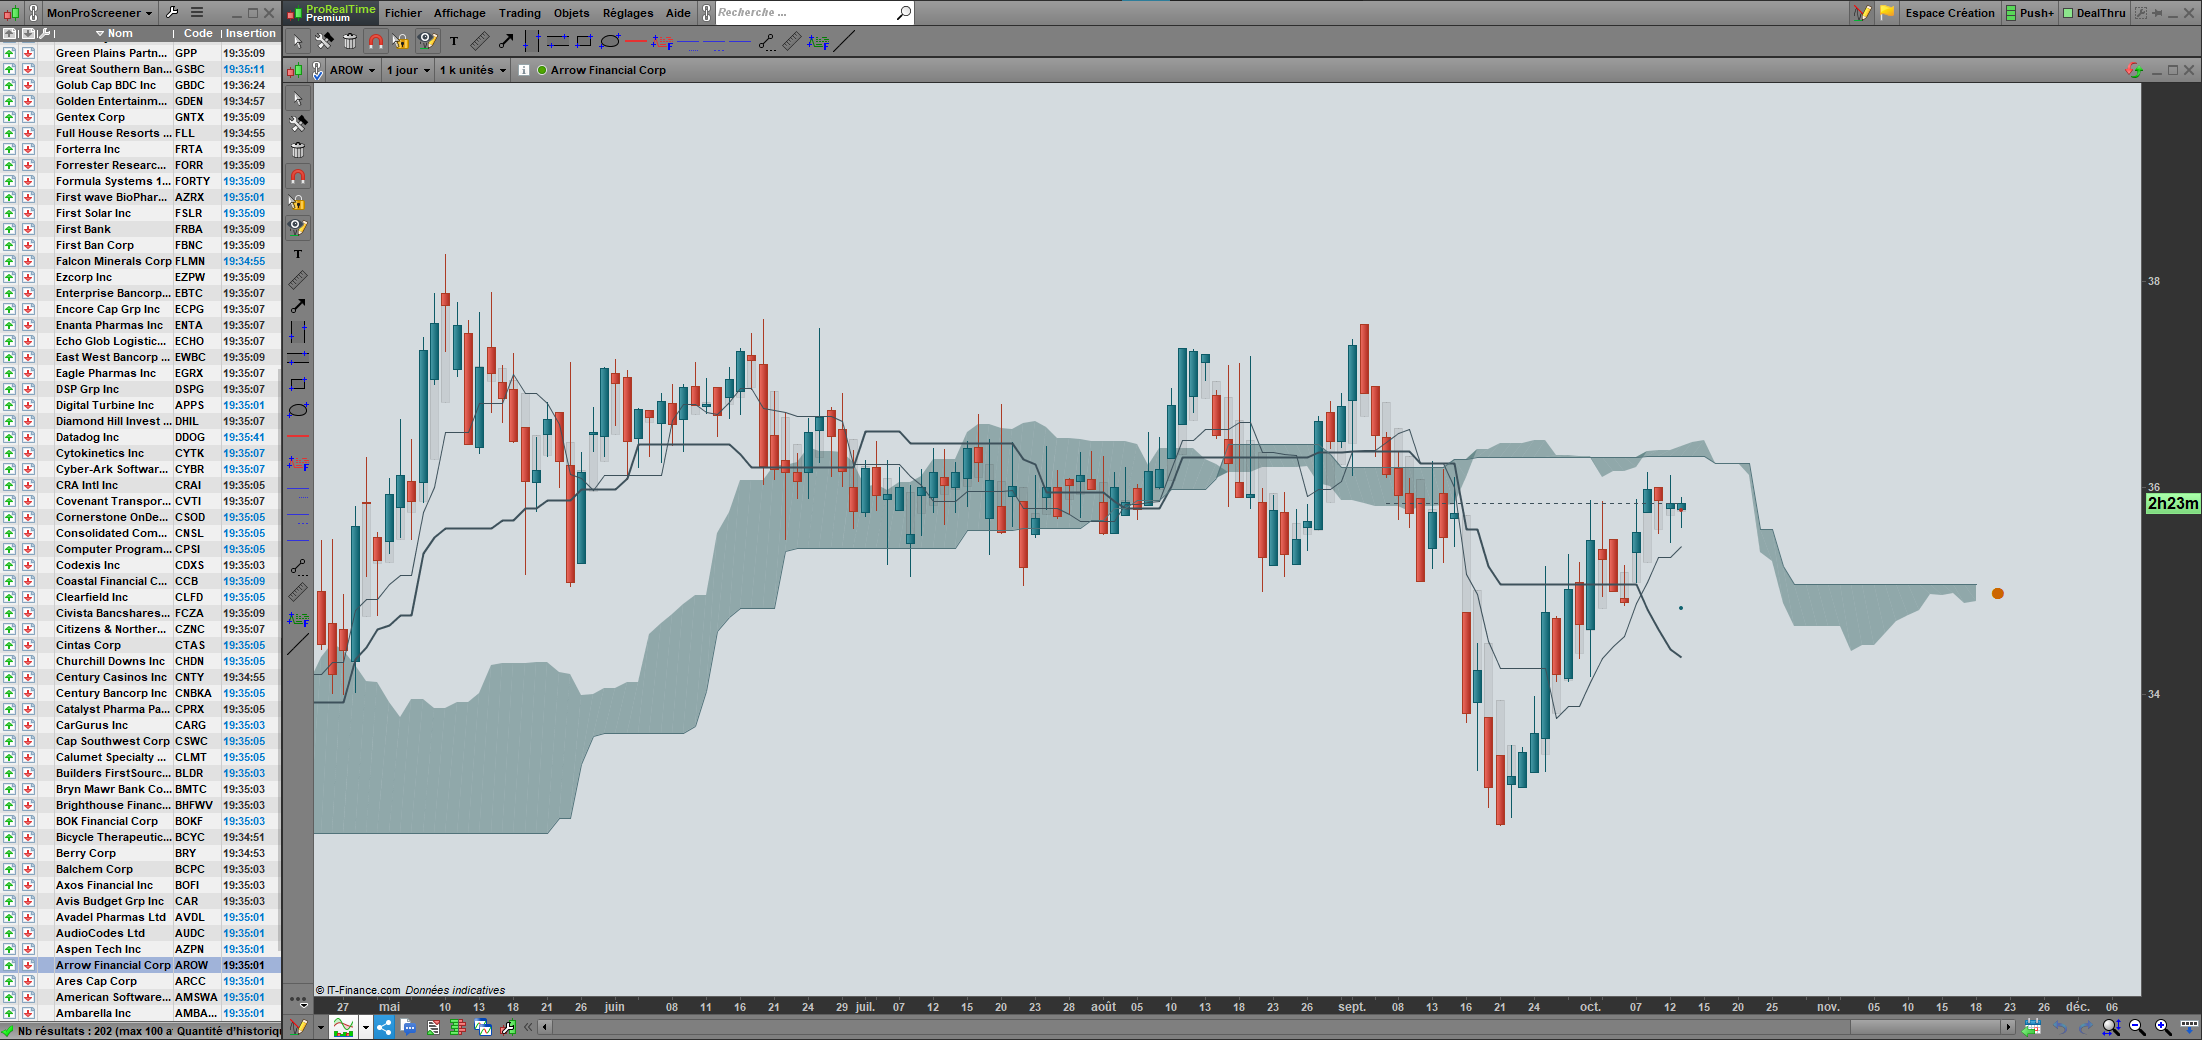Open the info icon beside Arrow Financial Corp
This screenshot has height=1040, width=2202.
tap(524, 70)
